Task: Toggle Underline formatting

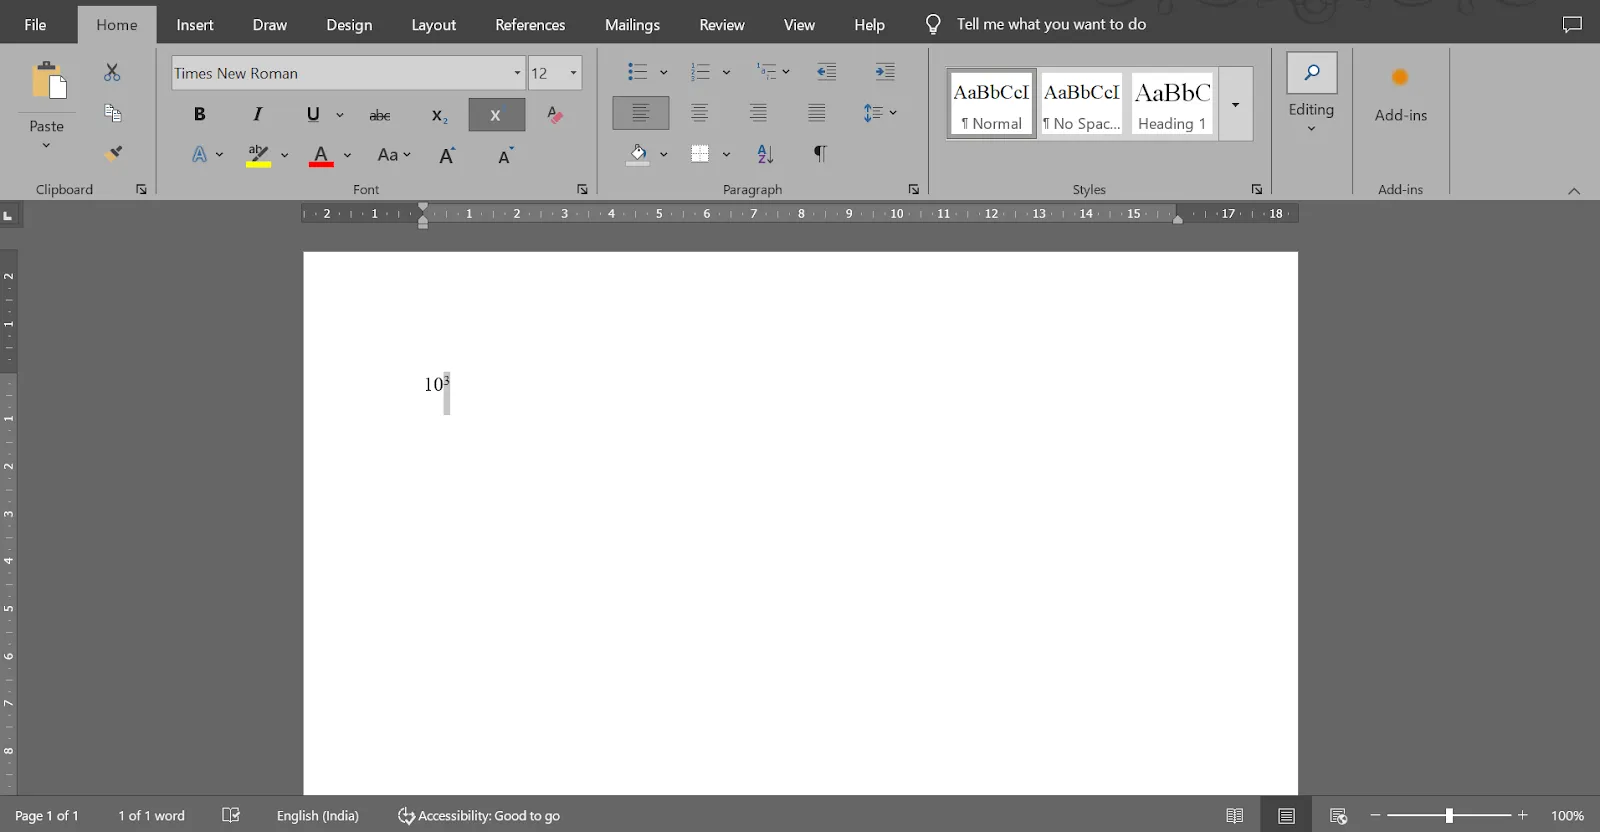Action: point(313,114)
